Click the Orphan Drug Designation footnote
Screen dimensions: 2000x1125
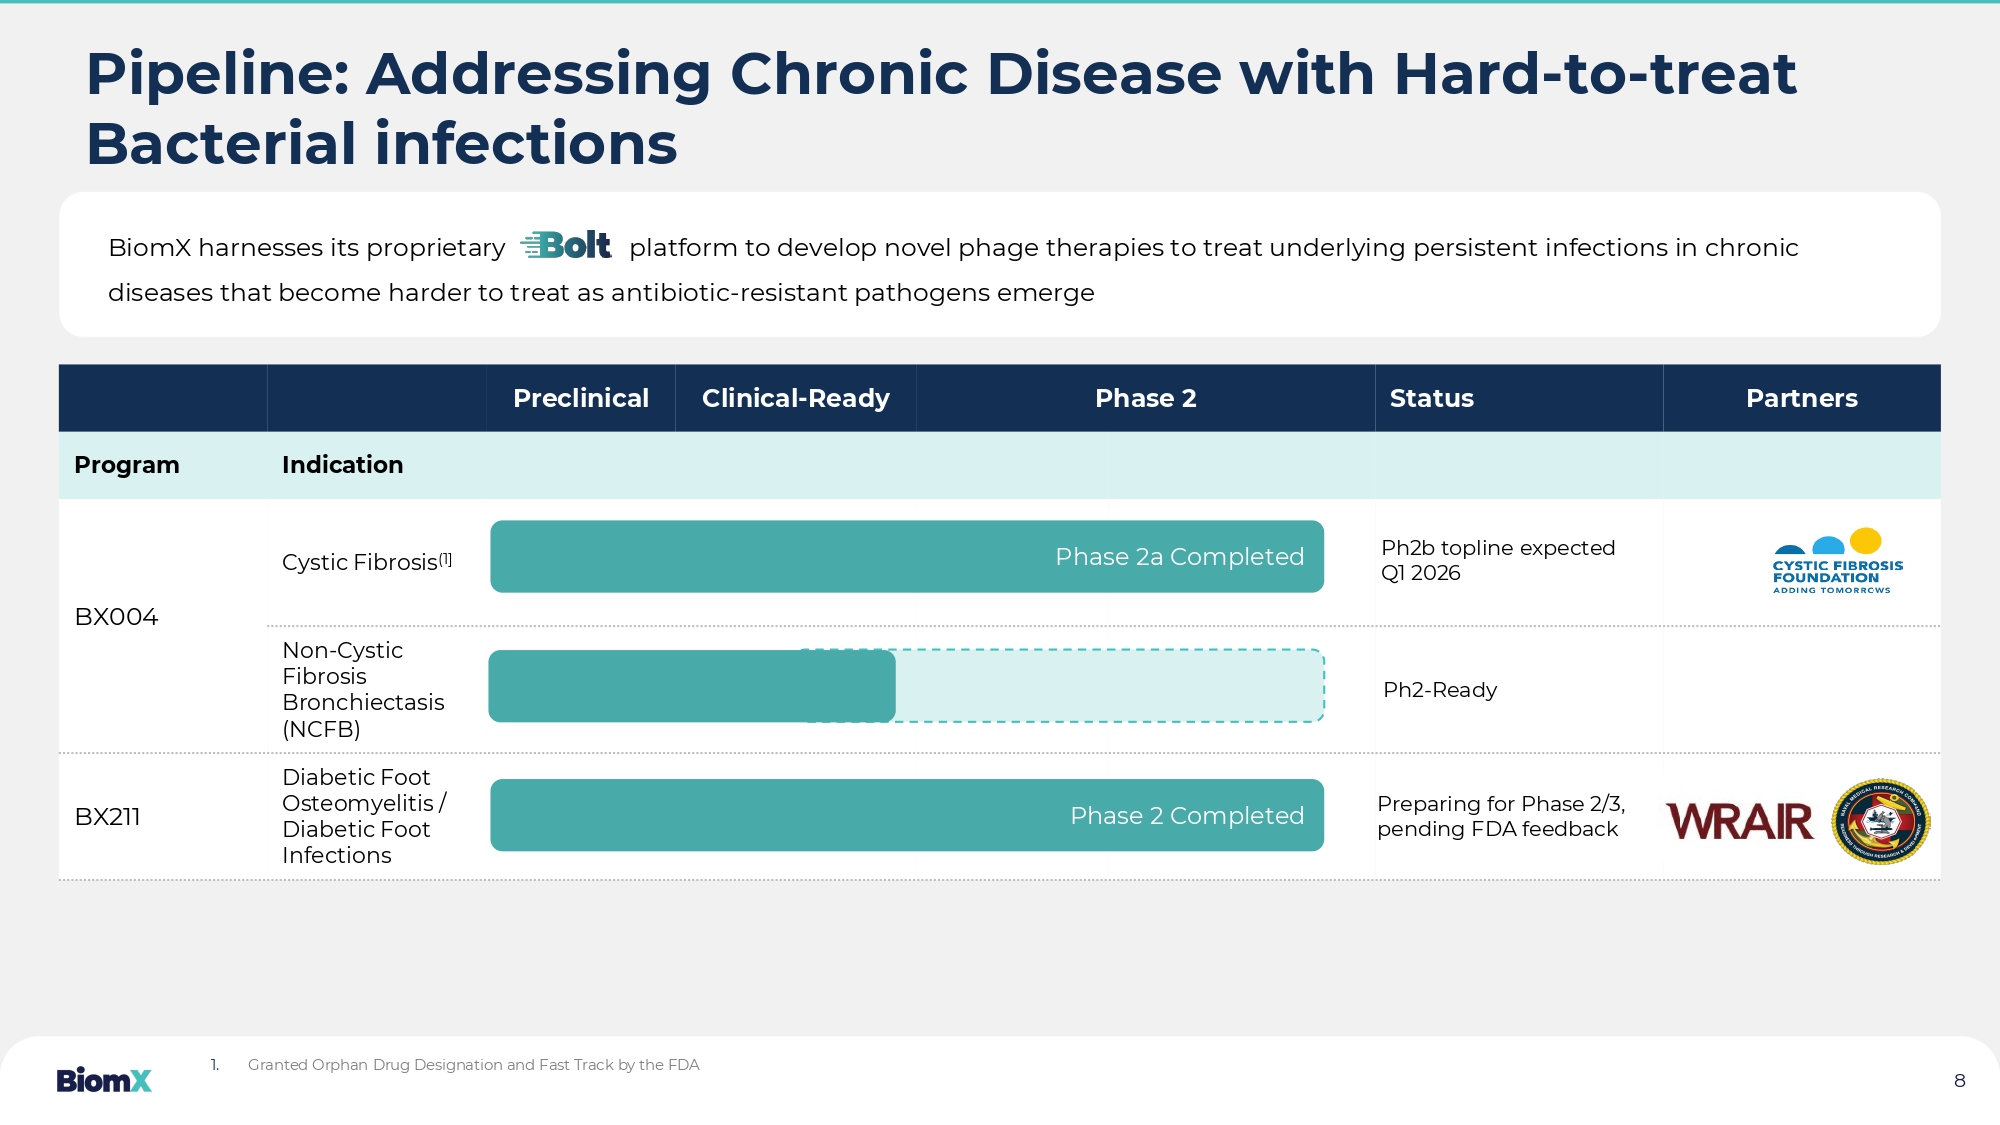pyautogui.click(x=473, y=1065)
